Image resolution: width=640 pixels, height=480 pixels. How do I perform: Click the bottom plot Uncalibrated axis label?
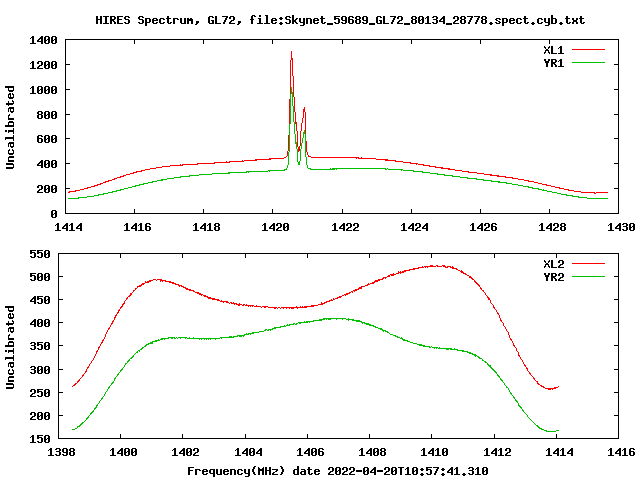pyautogui.click(x=10, y=347)
